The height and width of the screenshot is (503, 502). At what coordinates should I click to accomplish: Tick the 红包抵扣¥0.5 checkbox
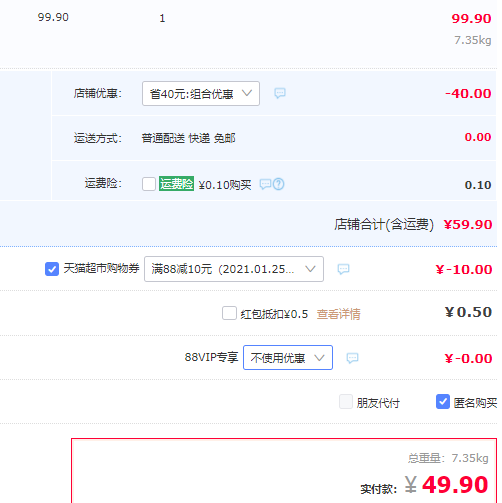coord(229,313)
